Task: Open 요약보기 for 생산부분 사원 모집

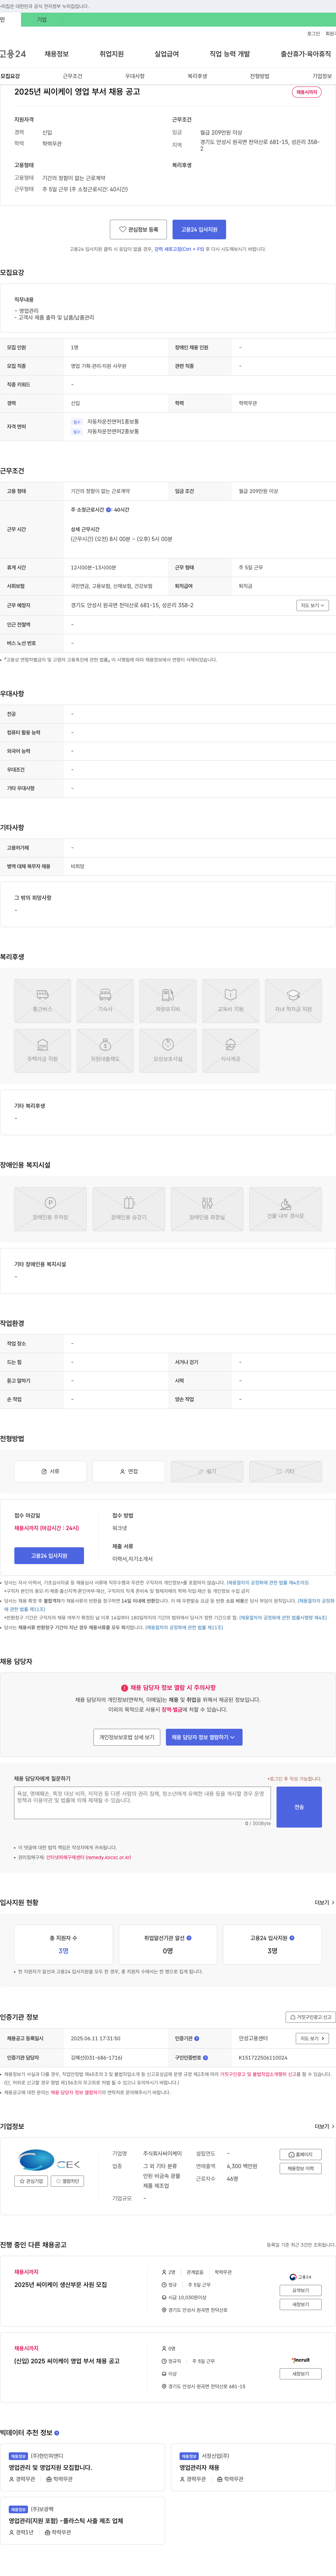Action: point(300,2290)
